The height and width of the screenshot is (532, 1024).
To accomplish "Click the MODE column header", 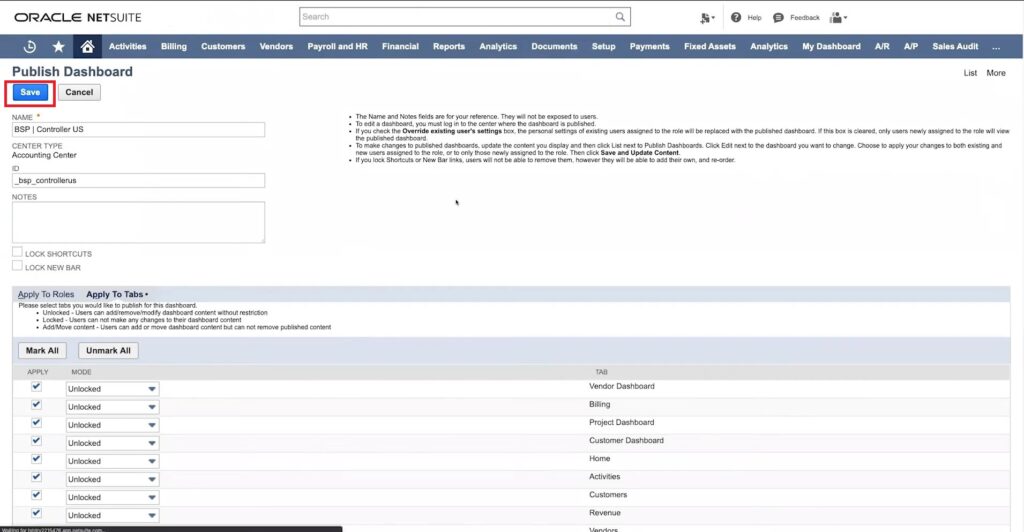I will tap(82, 372).
